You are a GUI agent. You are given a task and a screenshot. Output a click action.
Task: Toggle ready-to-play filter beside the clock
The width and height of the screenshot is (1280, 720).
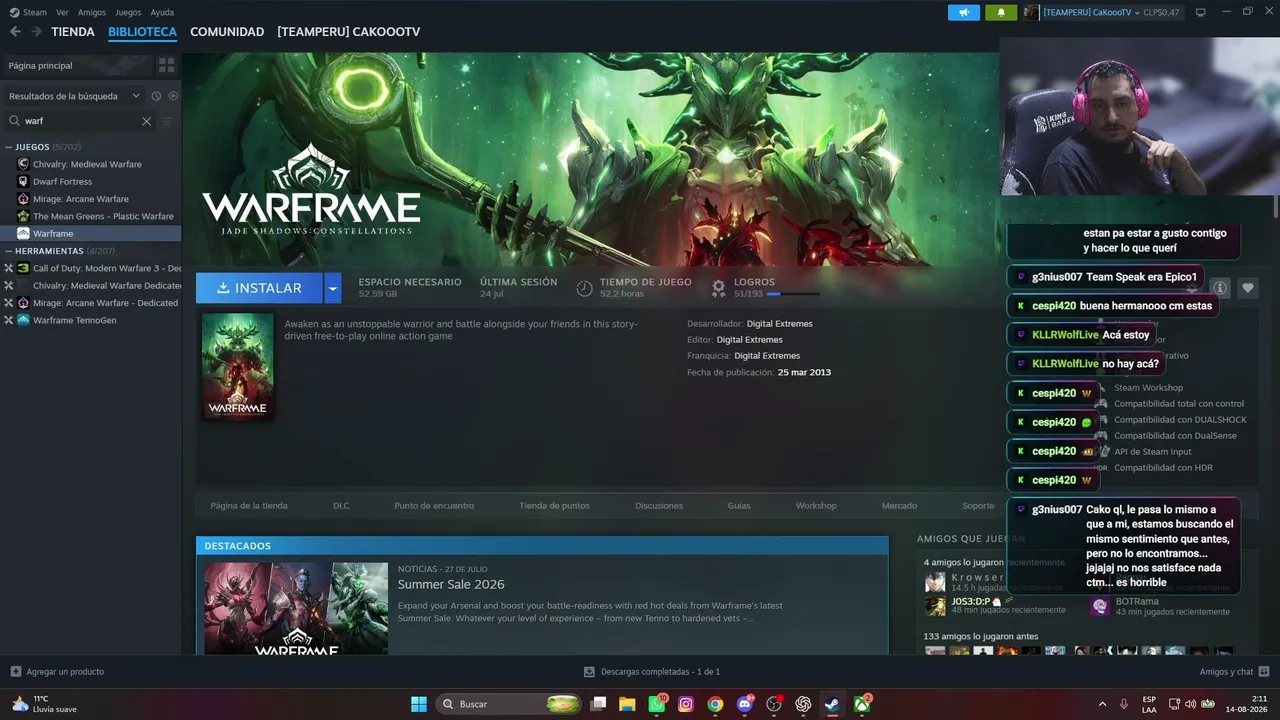coord(173,96)
